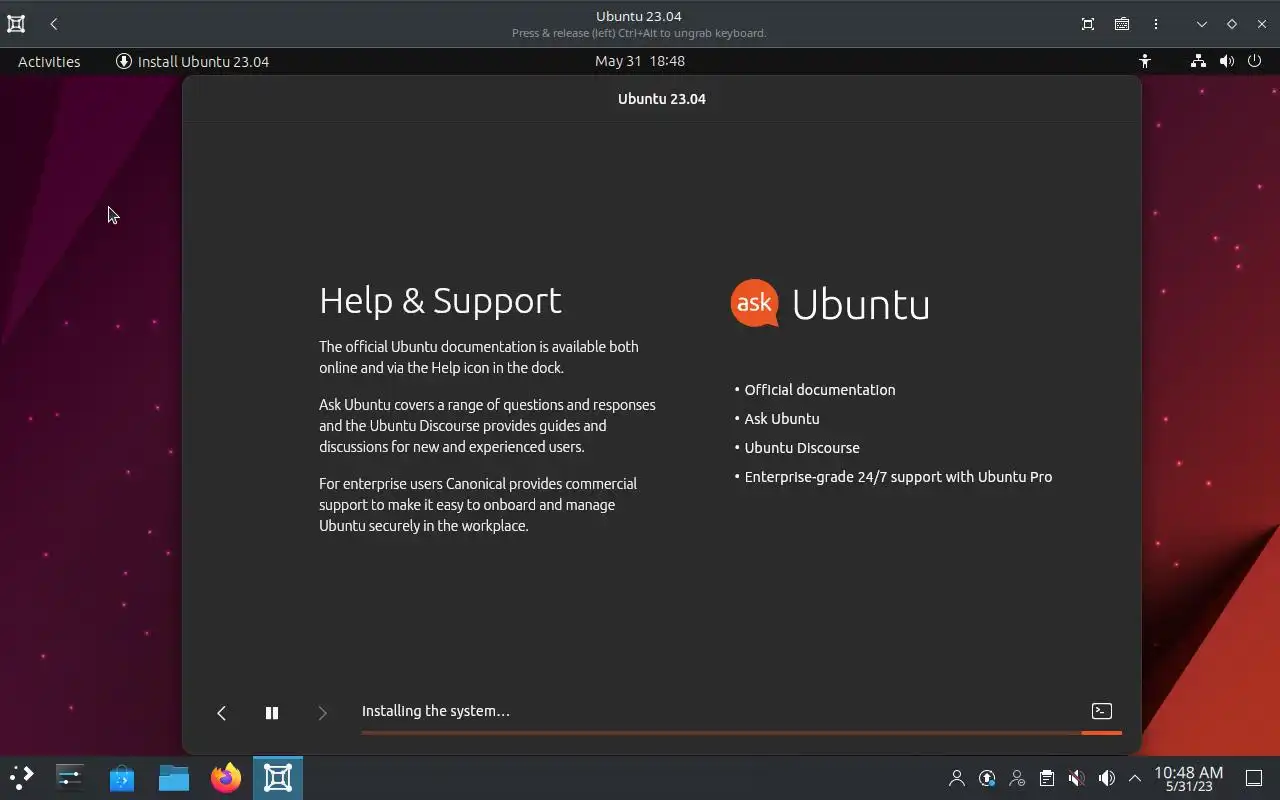Open the updates notifier in system tray
This screenshot has height=800, width=1280.
[x=987, y=778]
